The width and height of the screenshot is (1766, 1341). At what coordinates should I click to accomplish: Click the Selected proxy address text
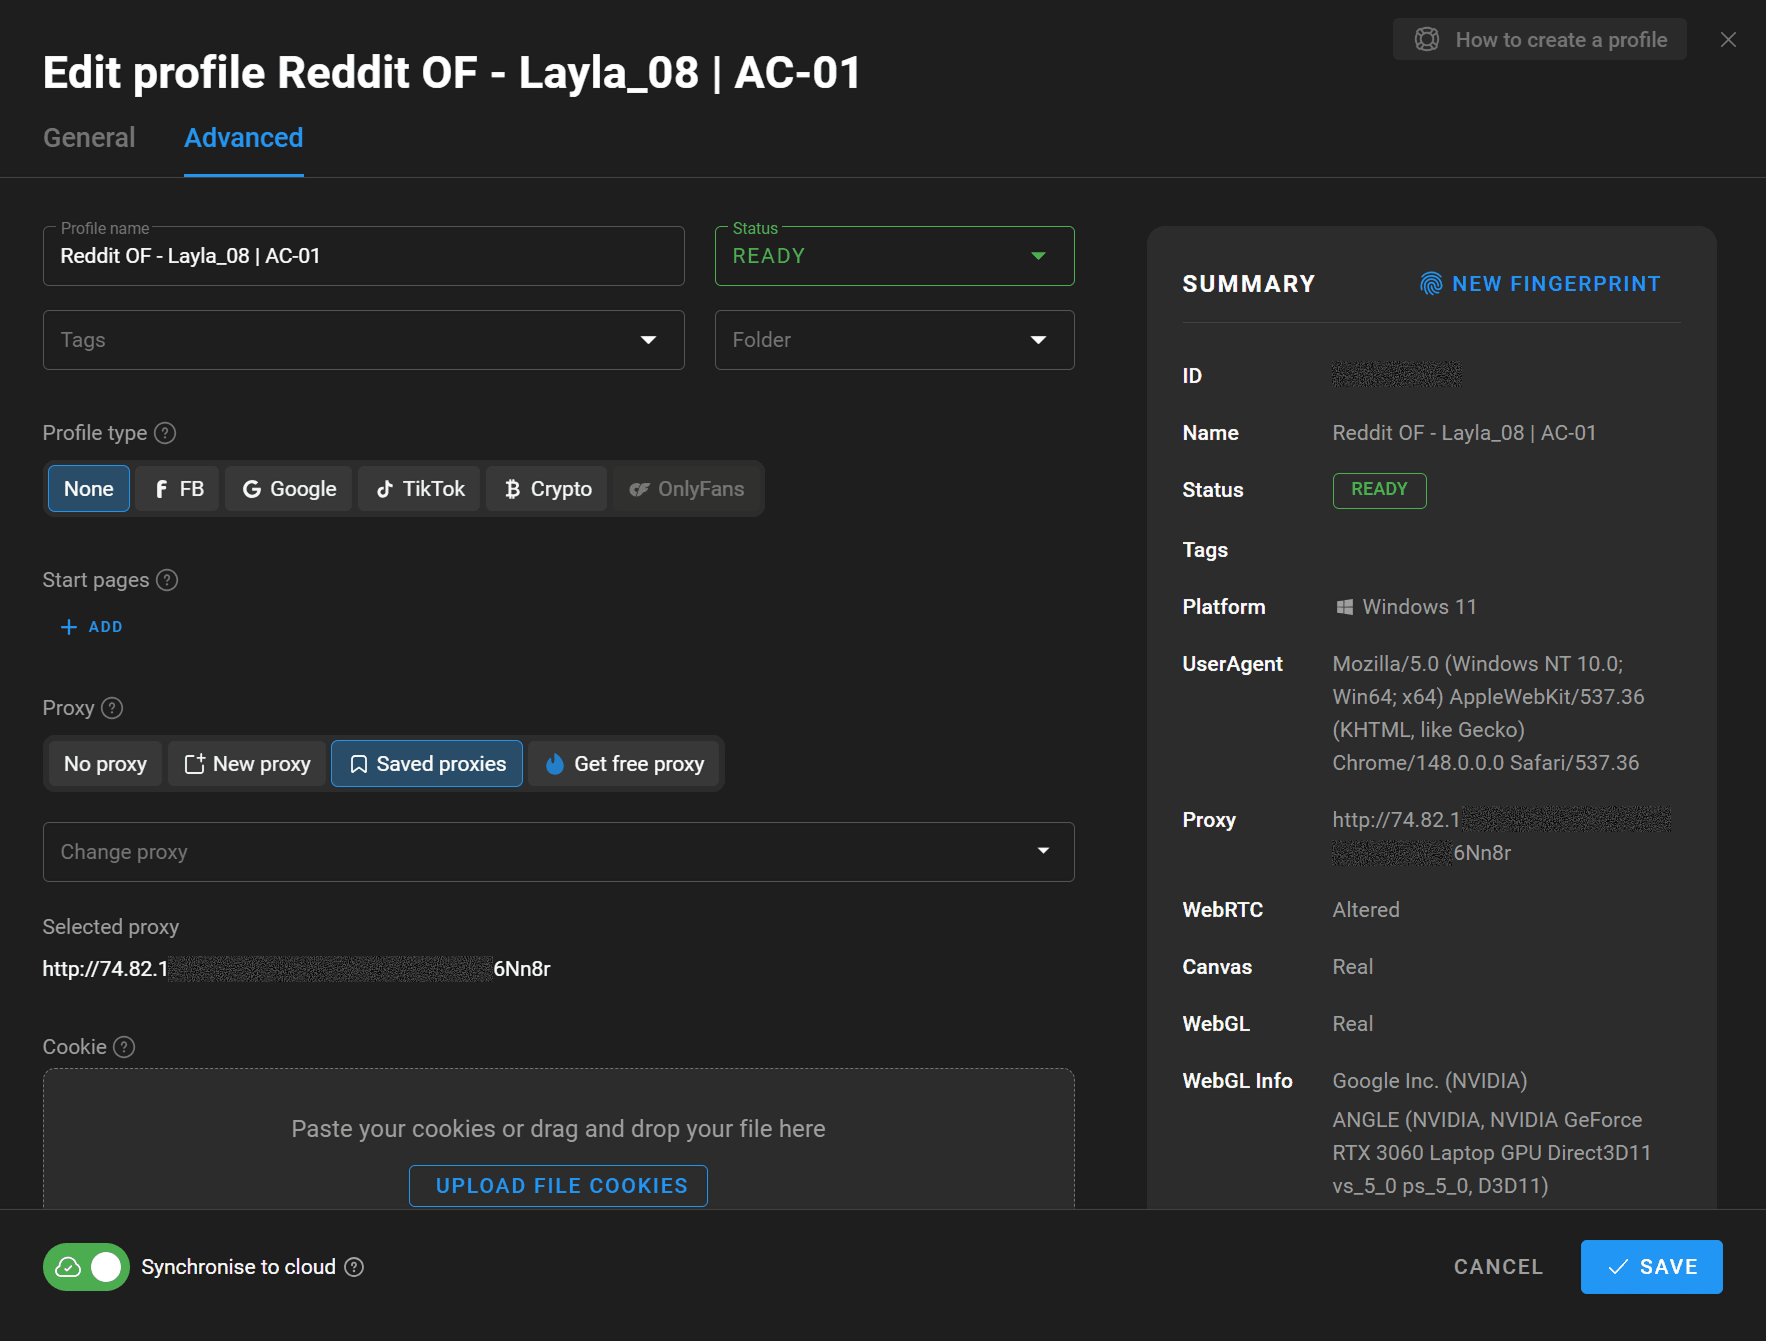click(x=296, y=969)
